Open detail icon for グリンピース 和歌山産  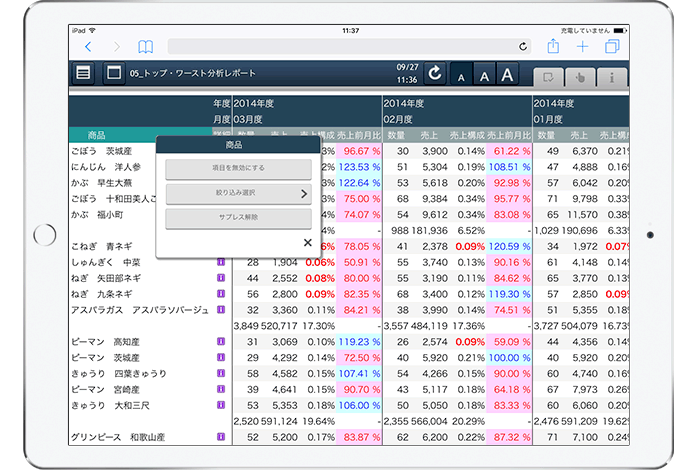(x=221, y=437)
